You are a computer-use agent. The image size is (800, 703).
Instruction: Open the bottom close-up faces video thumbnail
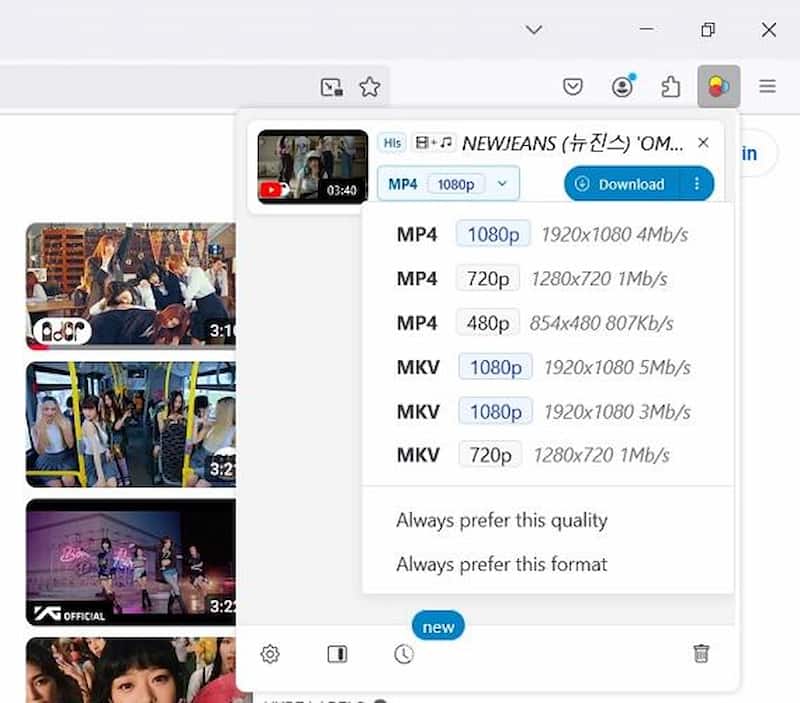pyautogui.click(x=131, y=670)
